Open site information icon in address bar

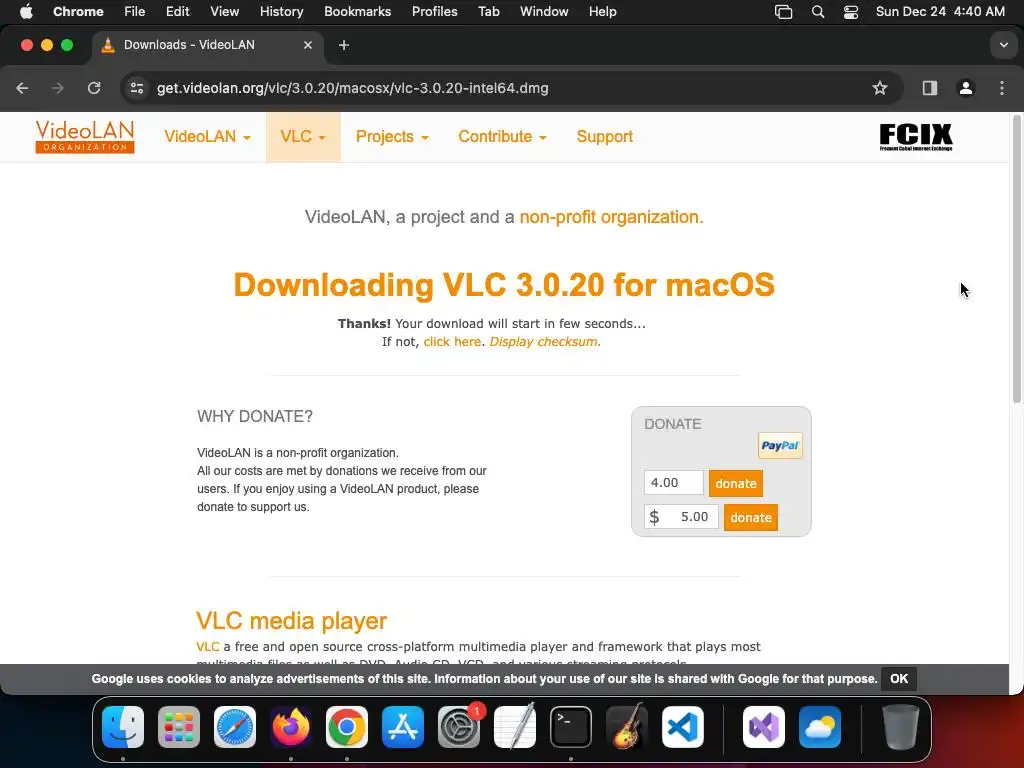pos(136,88)
